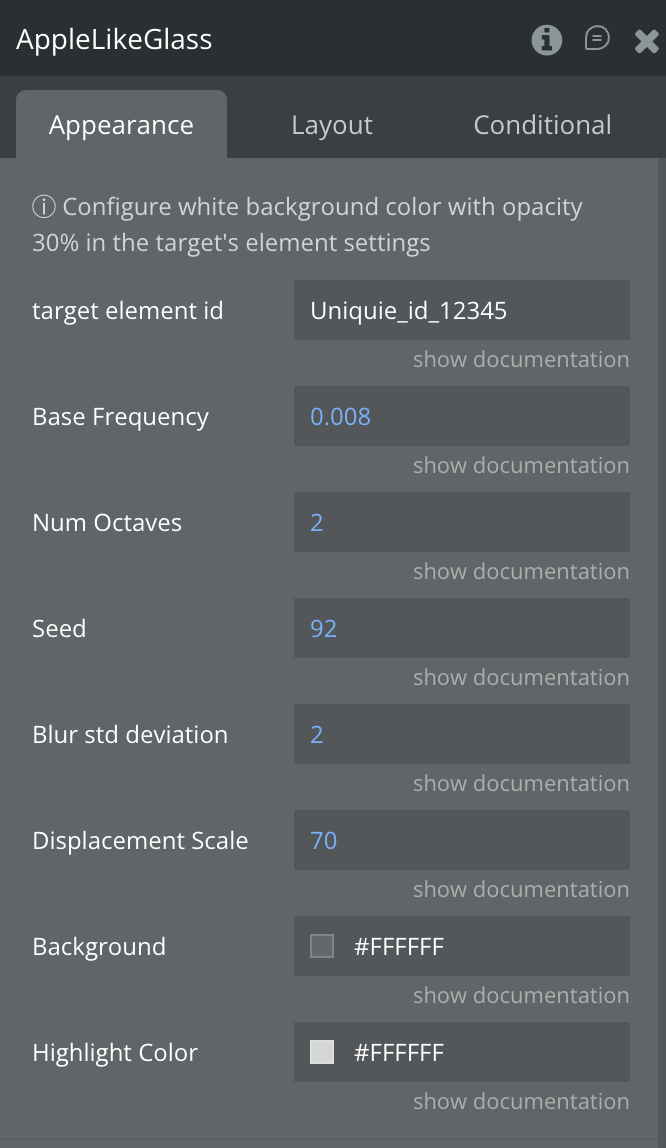Click the Seed value field

[461, 628]
